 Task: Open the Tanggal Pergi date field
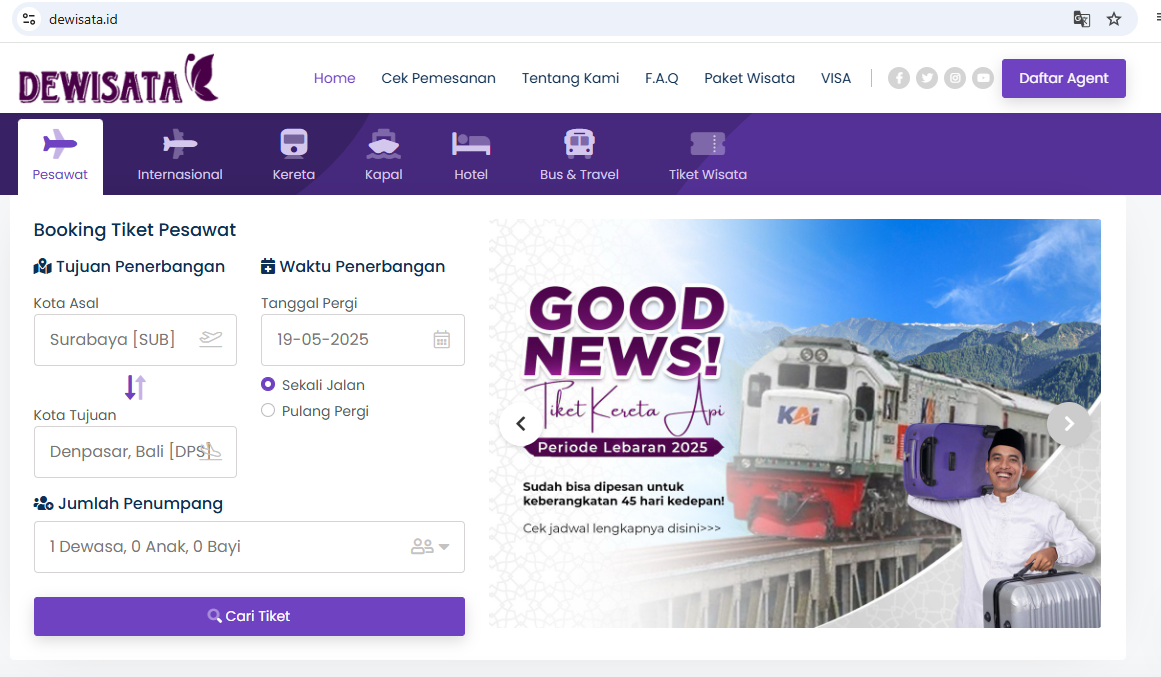(x=362, y=340)
